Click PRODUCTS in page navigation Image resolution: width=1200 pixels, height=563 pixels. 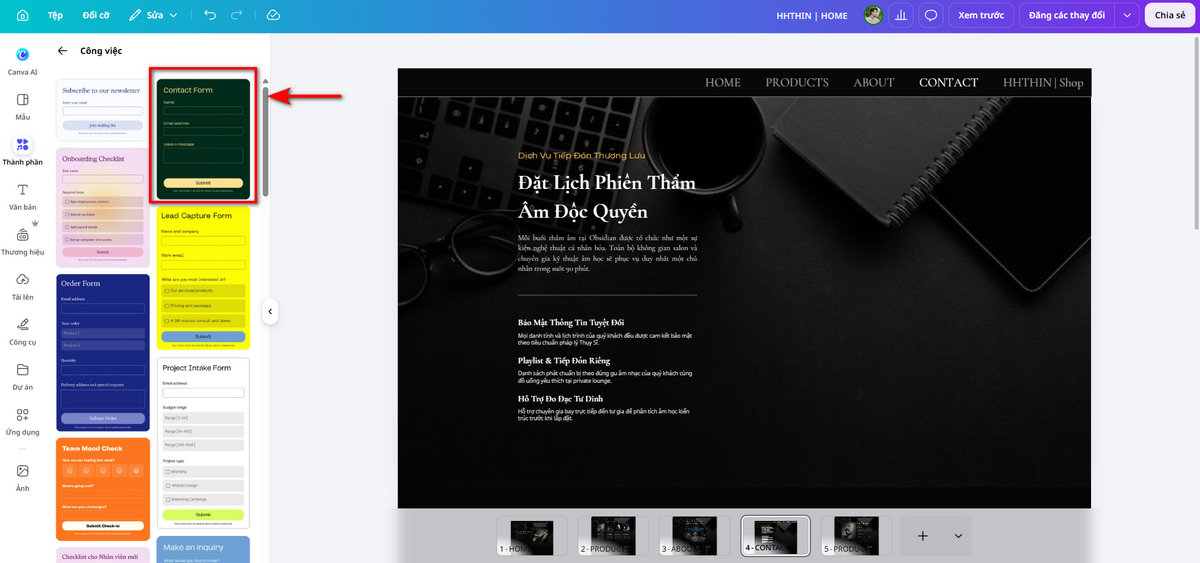click(x=797, y=82)
